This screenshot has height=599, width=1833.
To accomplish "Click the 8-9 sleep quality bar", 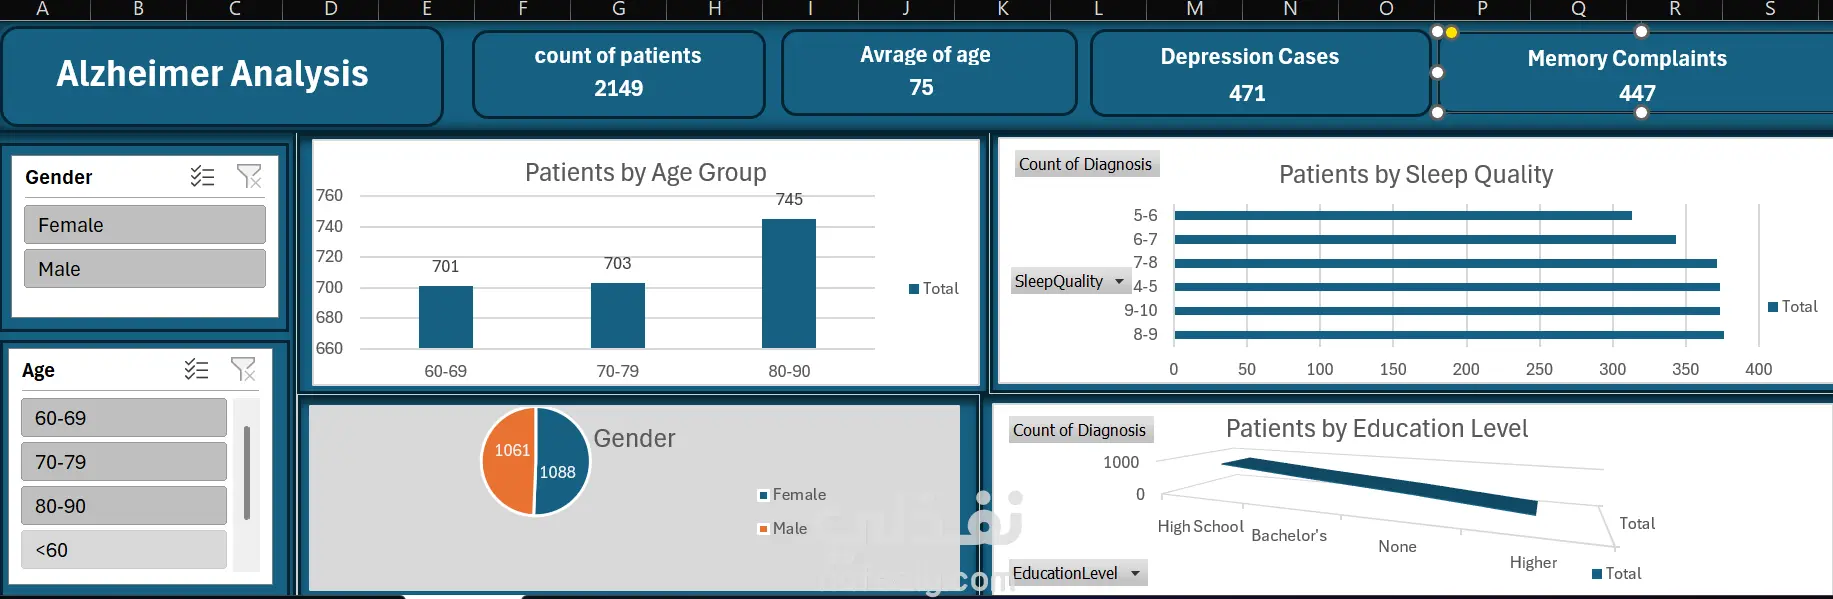I will tap(1449, 335).
